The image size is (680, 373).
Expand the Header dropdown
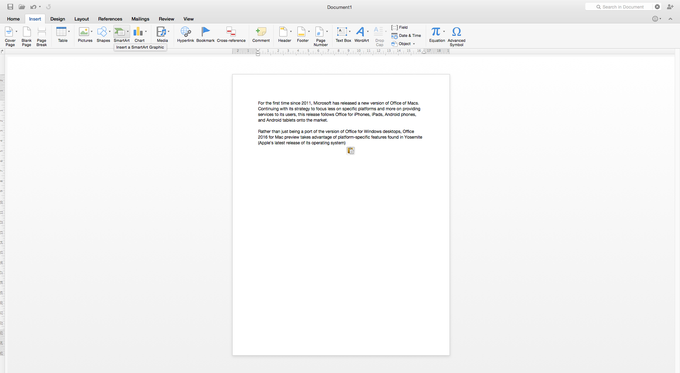tap(291, 32)
